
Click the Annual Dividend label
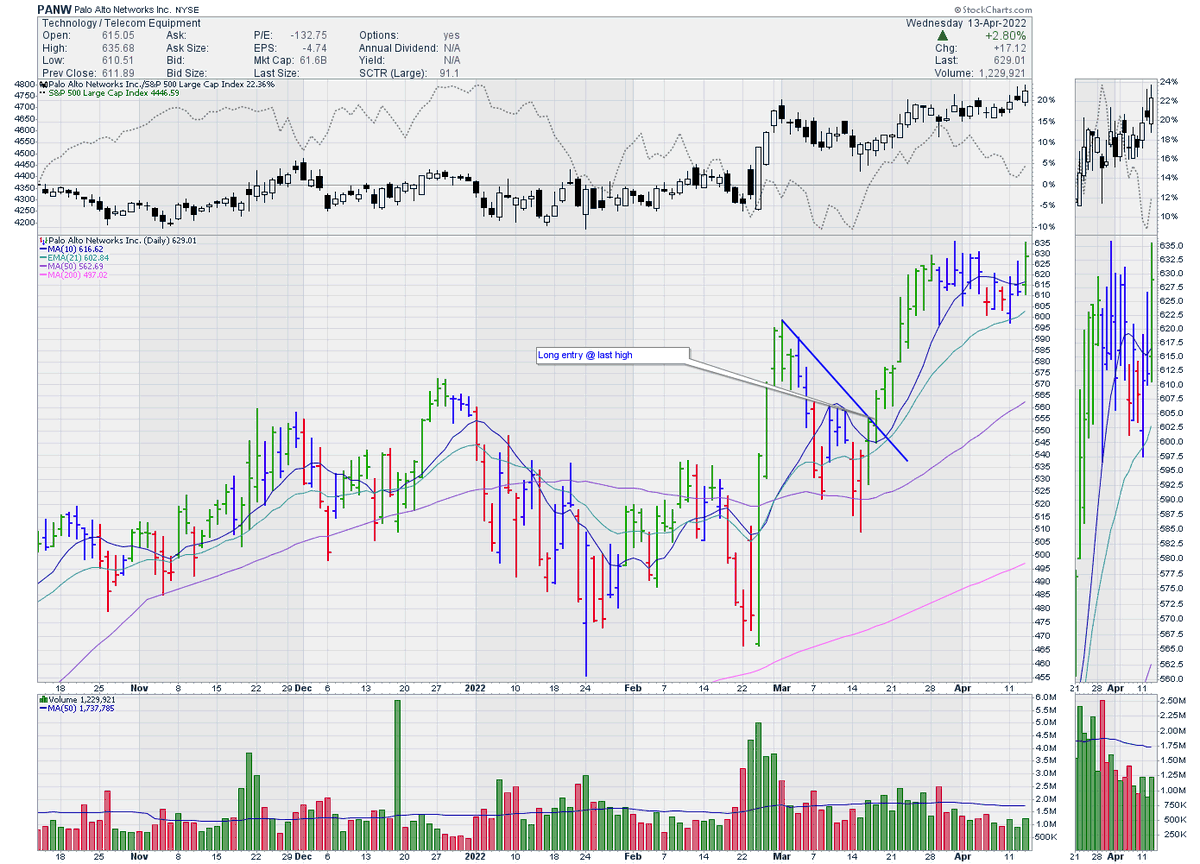400,48
